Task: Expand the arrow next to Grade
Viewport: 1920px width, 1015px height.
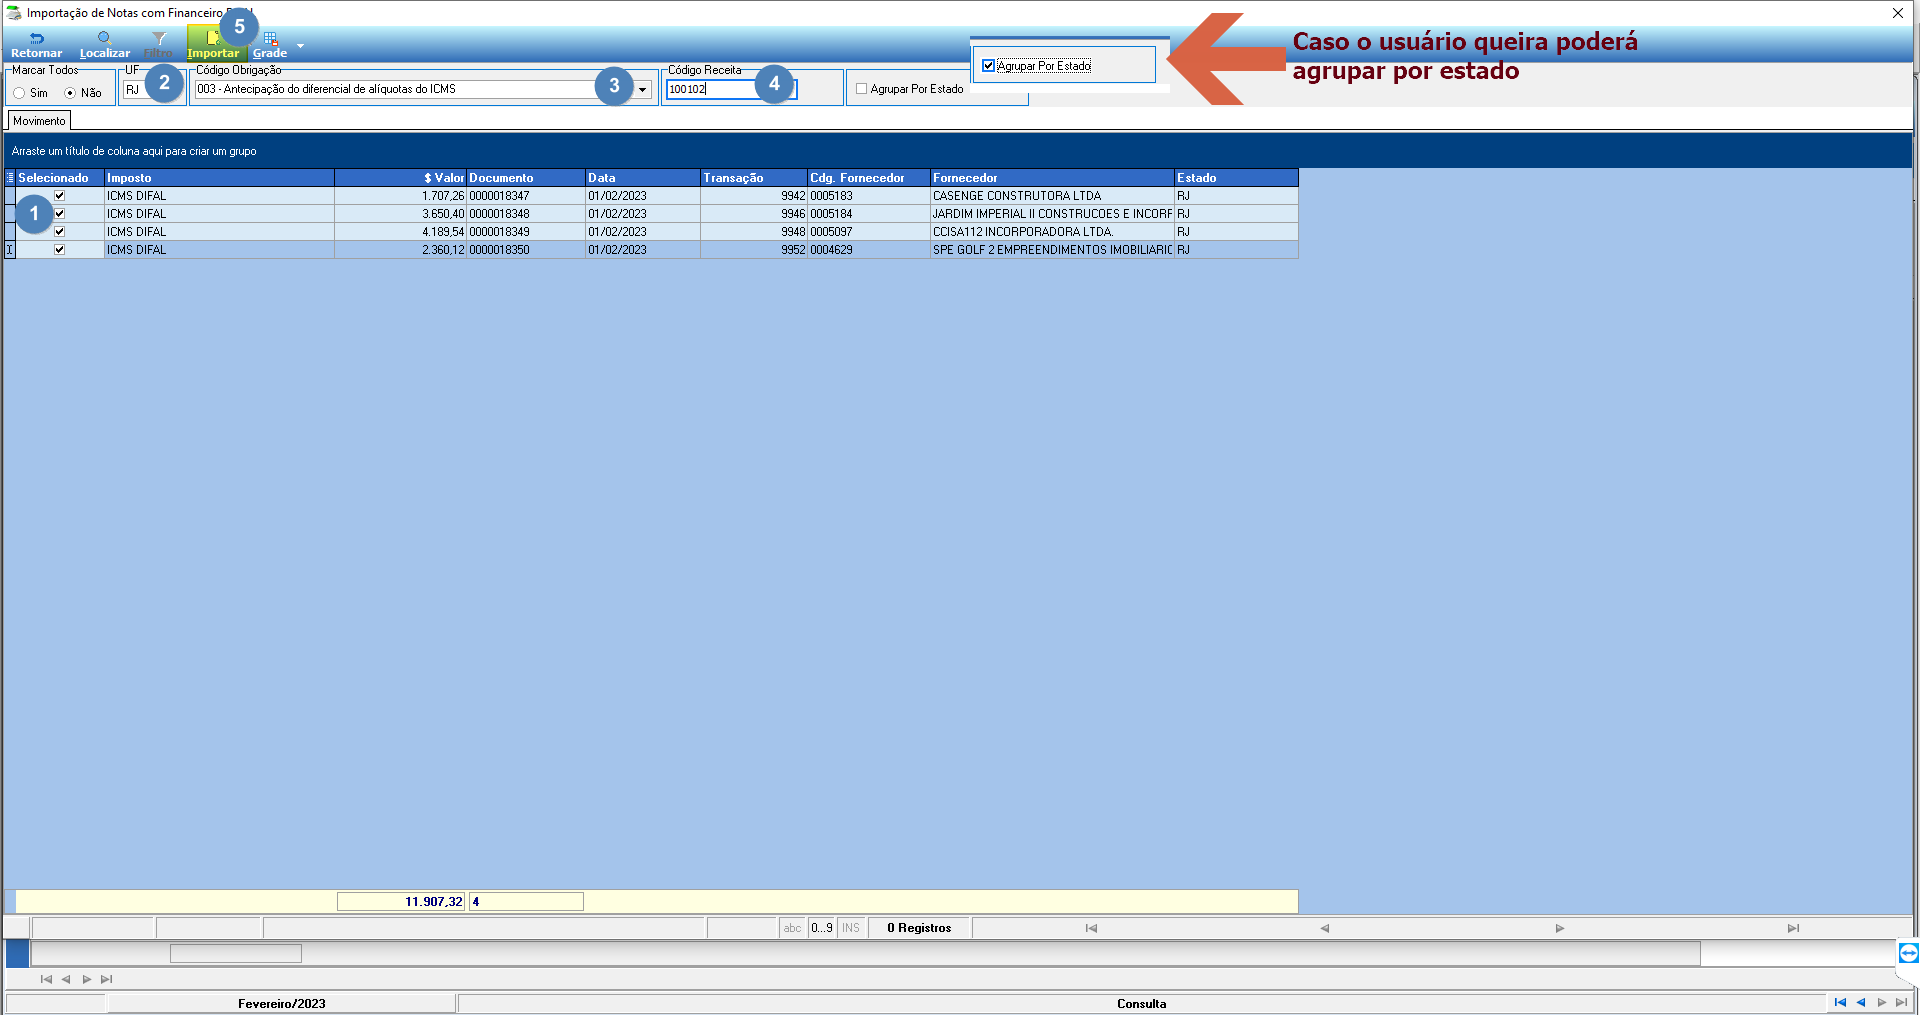Action: click(300, 46)
